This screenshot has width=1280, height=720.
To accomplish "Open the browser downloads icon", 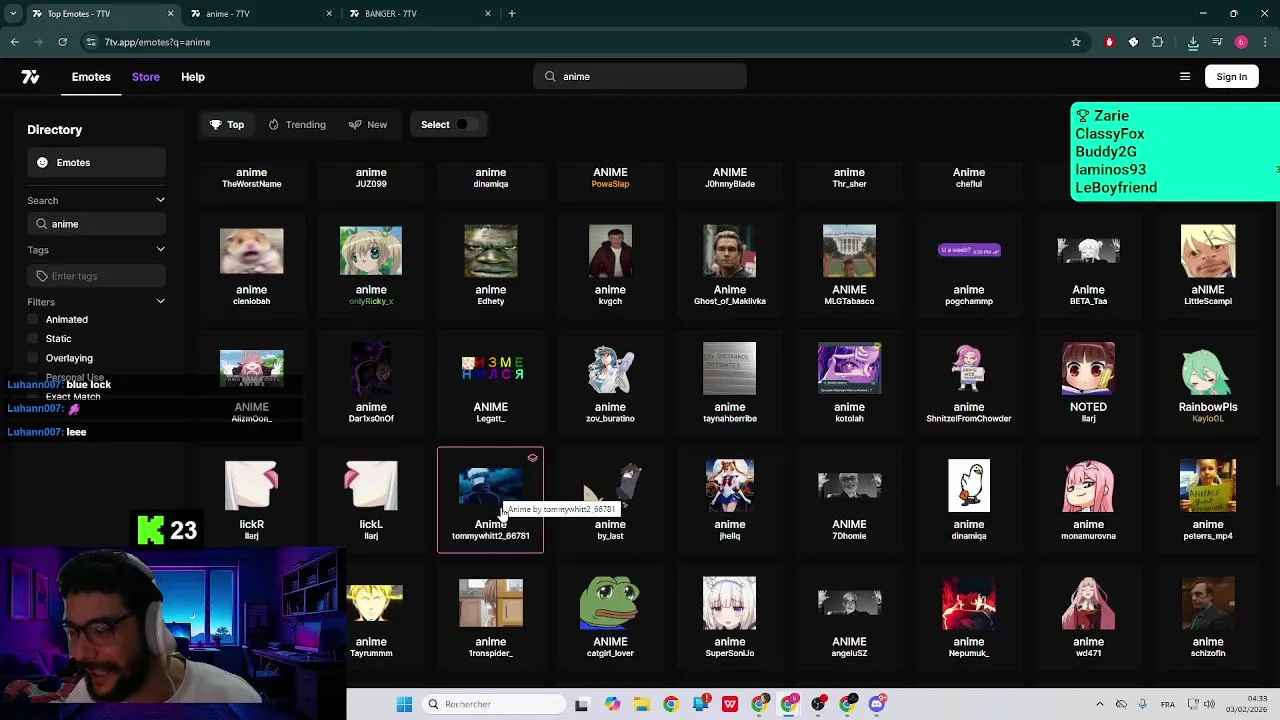I will (1193, 42).
